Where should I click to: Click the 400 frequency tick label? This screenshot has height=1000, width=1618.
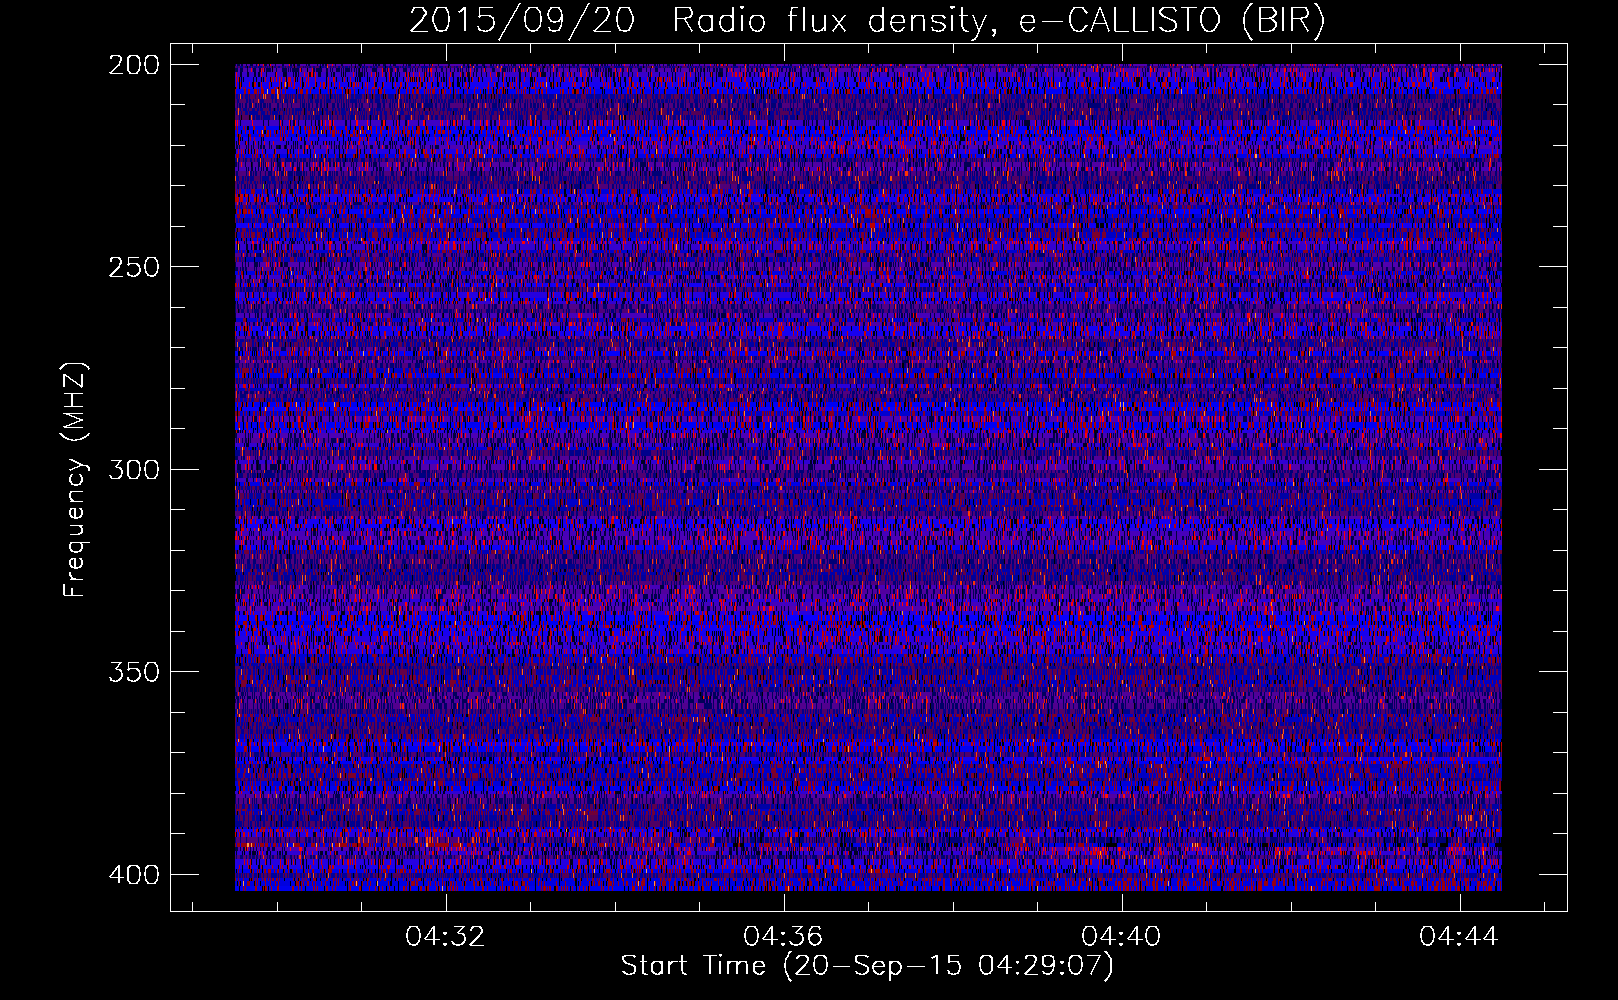click(133, 874)
